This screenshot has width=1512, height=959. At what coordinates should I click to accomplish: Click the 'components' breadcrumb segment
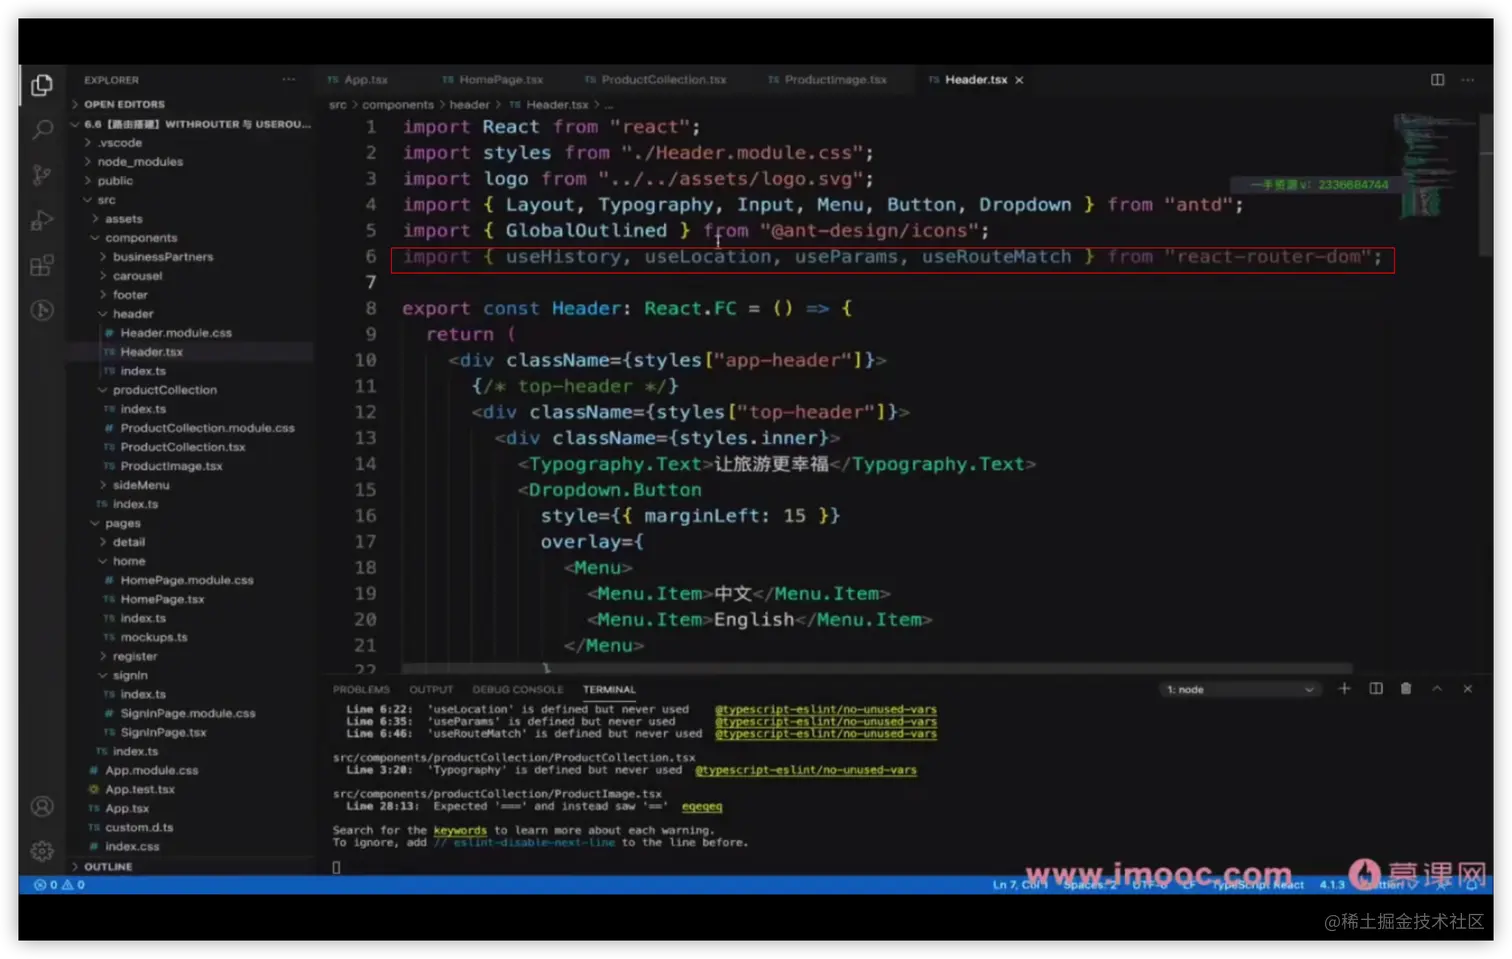coord(398,105)
